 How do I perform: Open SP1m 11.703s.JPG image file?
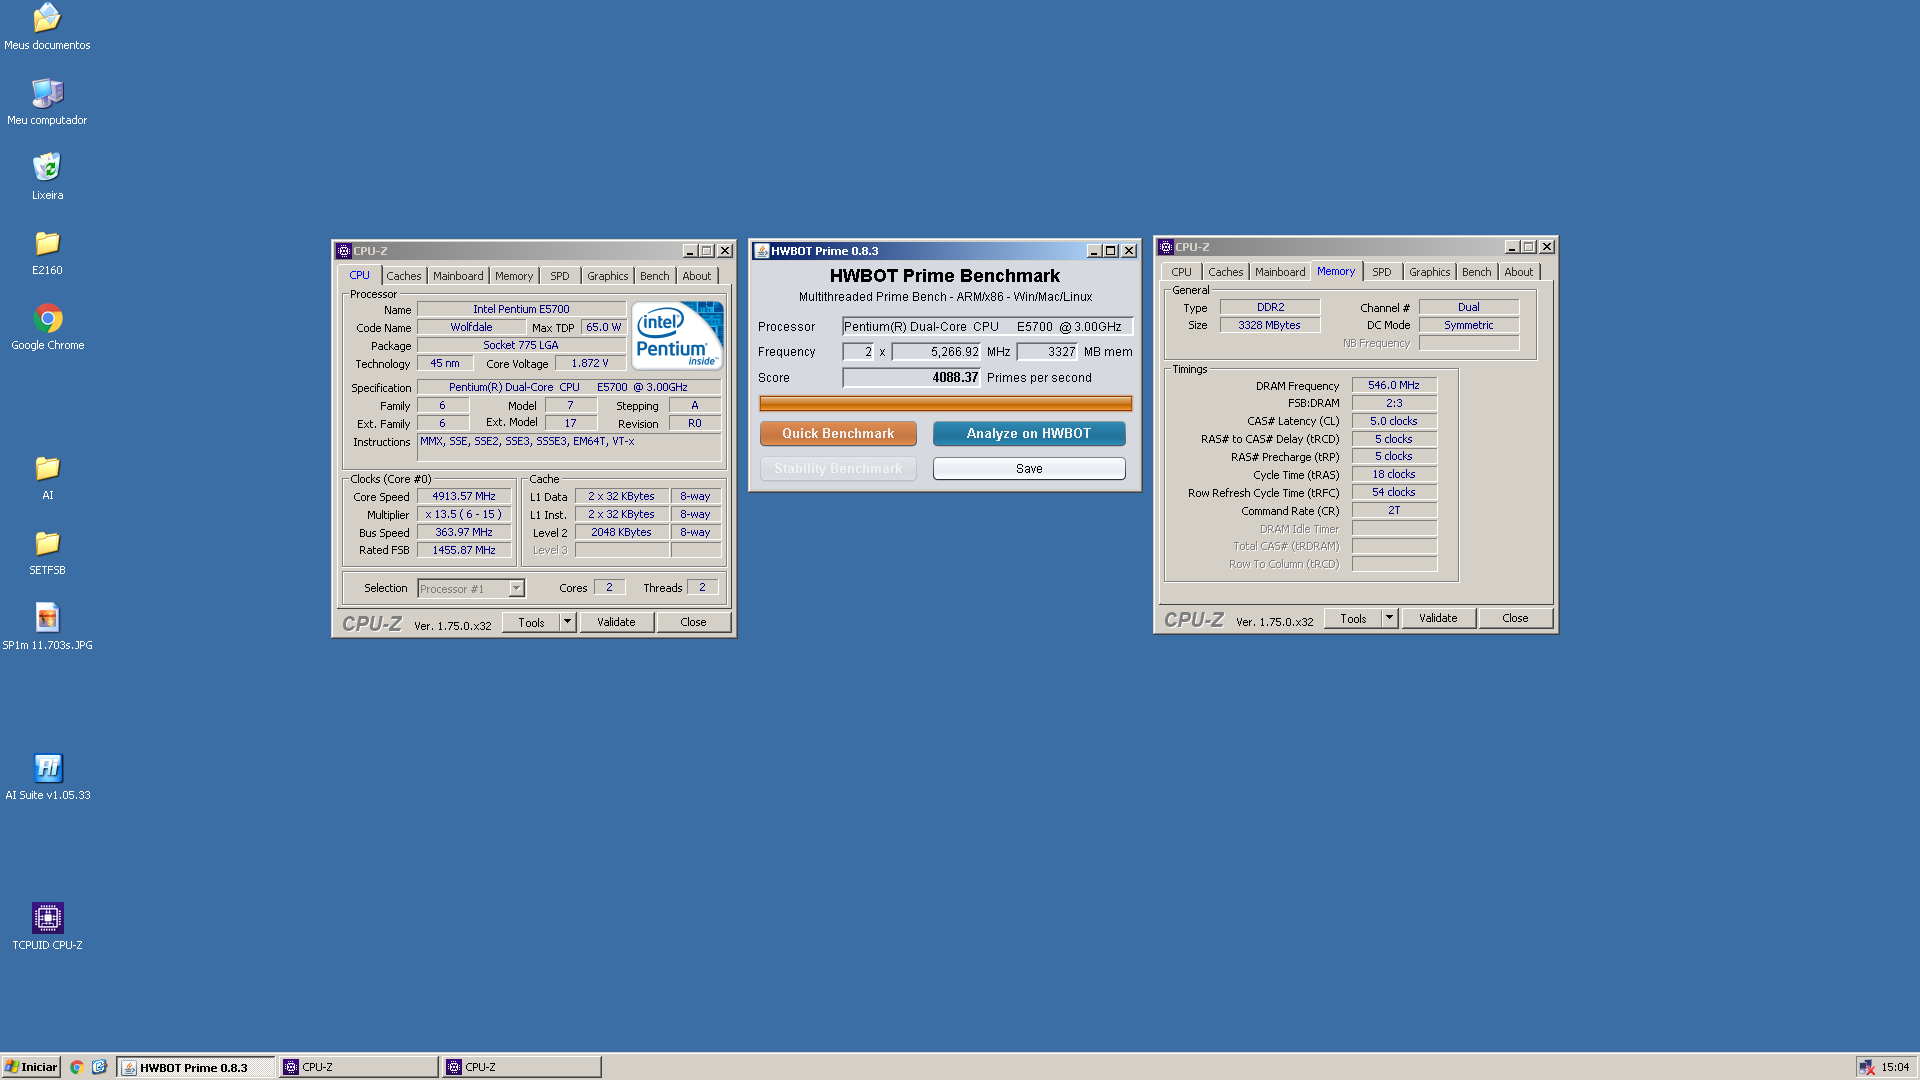click(x=47, y=627)
